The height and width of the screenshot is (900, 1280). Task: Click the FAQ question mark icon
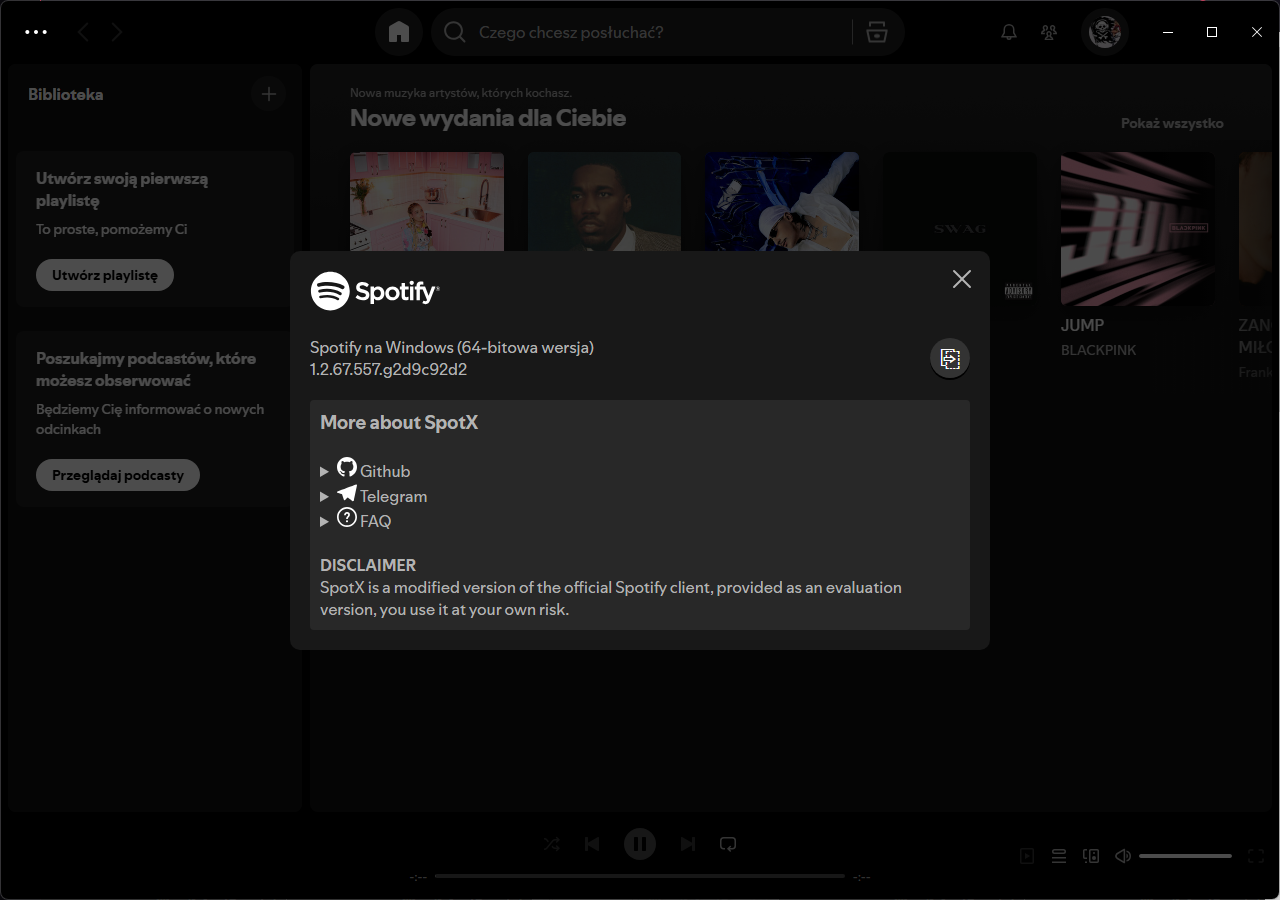[347, 517]
